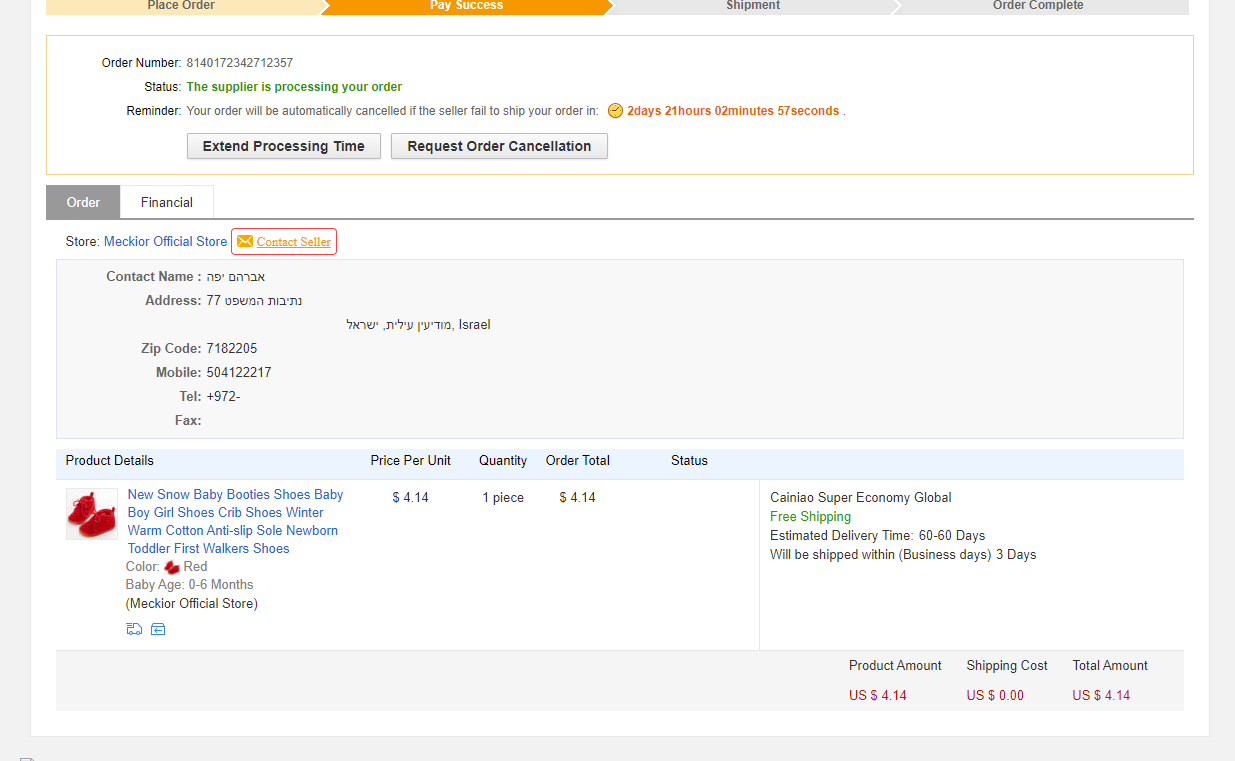
Task: Click the envelope icon beside Contact Seller
Action: click(245, 241)
